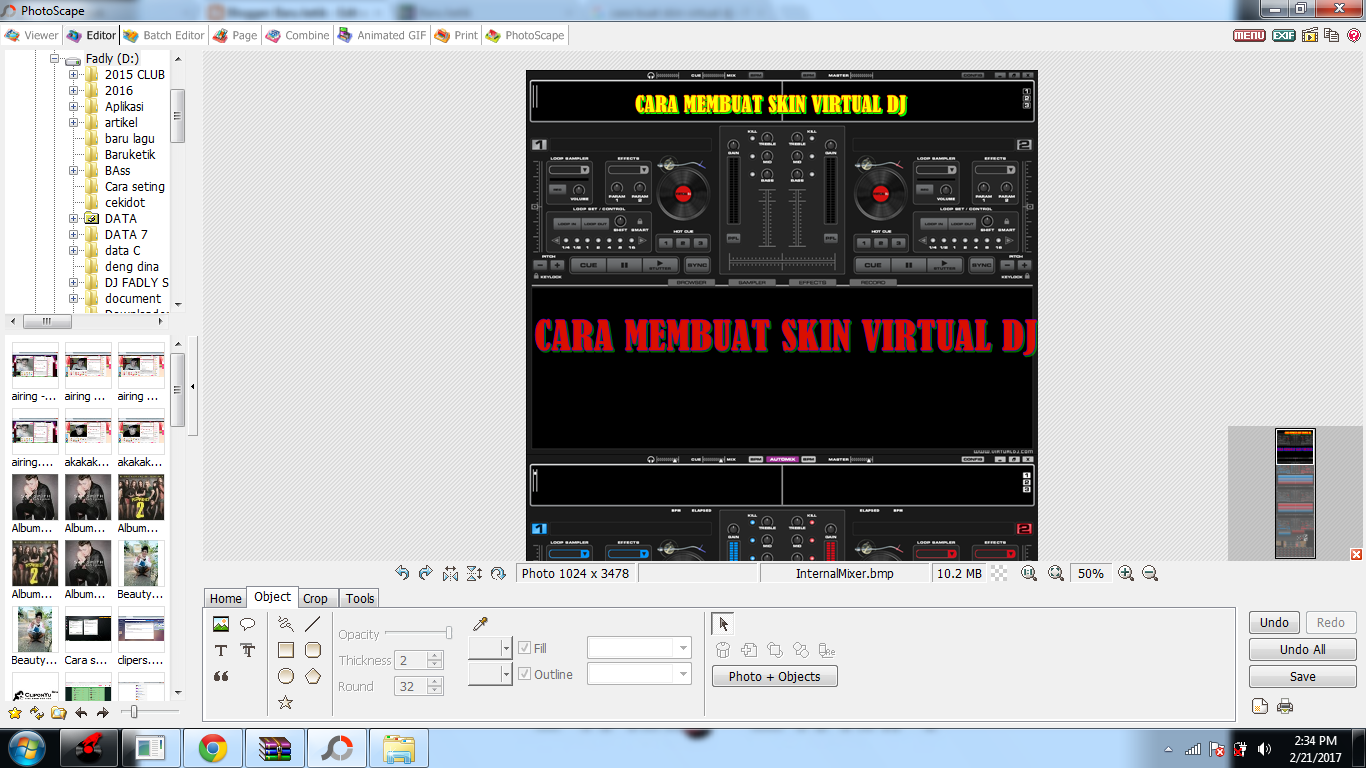Select the Rectangle shape tool
The height and width of the screenshot is (768, 1366).
(286, 650)
